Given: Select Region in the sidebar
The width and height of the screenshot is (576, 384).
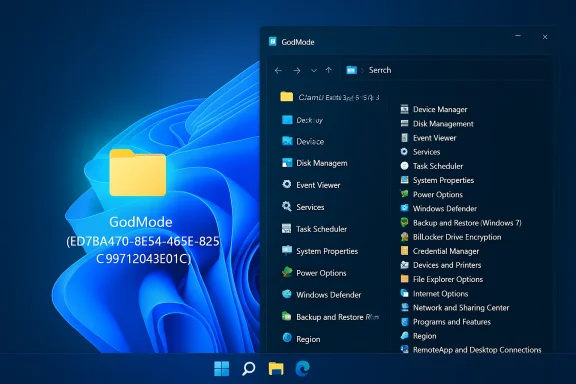Looking at the screenshot, I should pos(301,339).
